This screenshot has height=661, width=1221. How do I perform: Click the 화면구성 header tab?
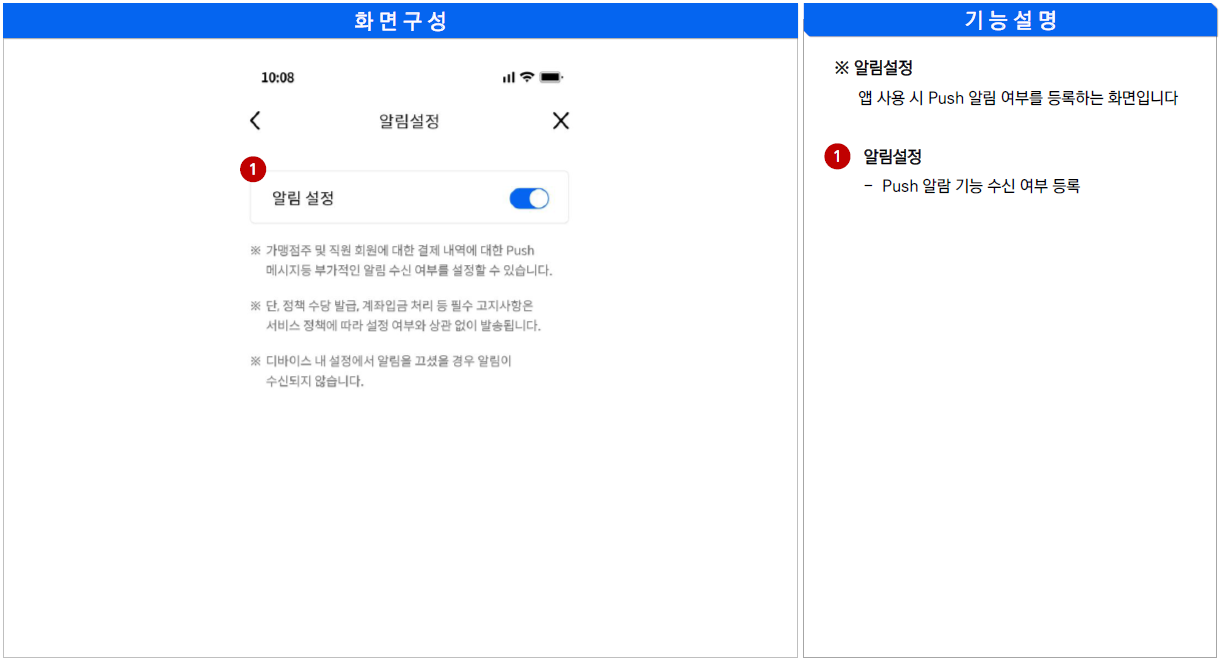point(400,20)
